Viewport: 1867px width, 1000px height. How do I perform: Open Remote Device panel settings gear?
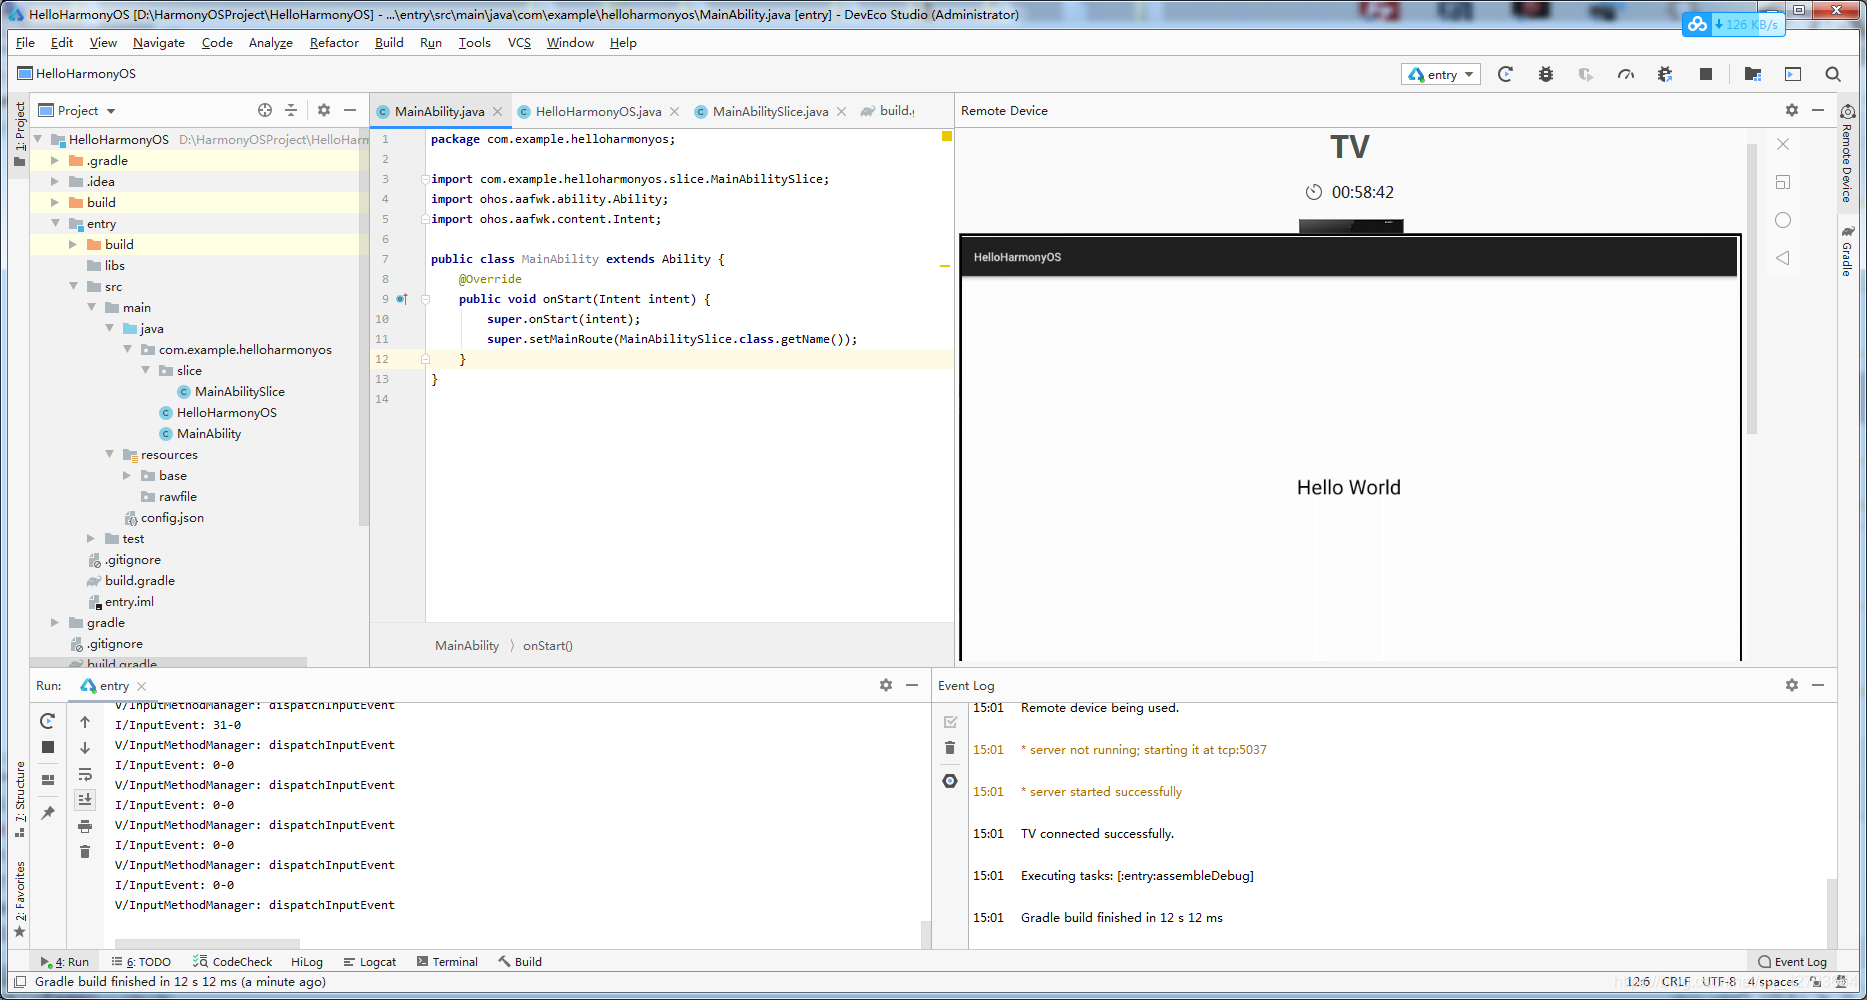pos(1792,110)
